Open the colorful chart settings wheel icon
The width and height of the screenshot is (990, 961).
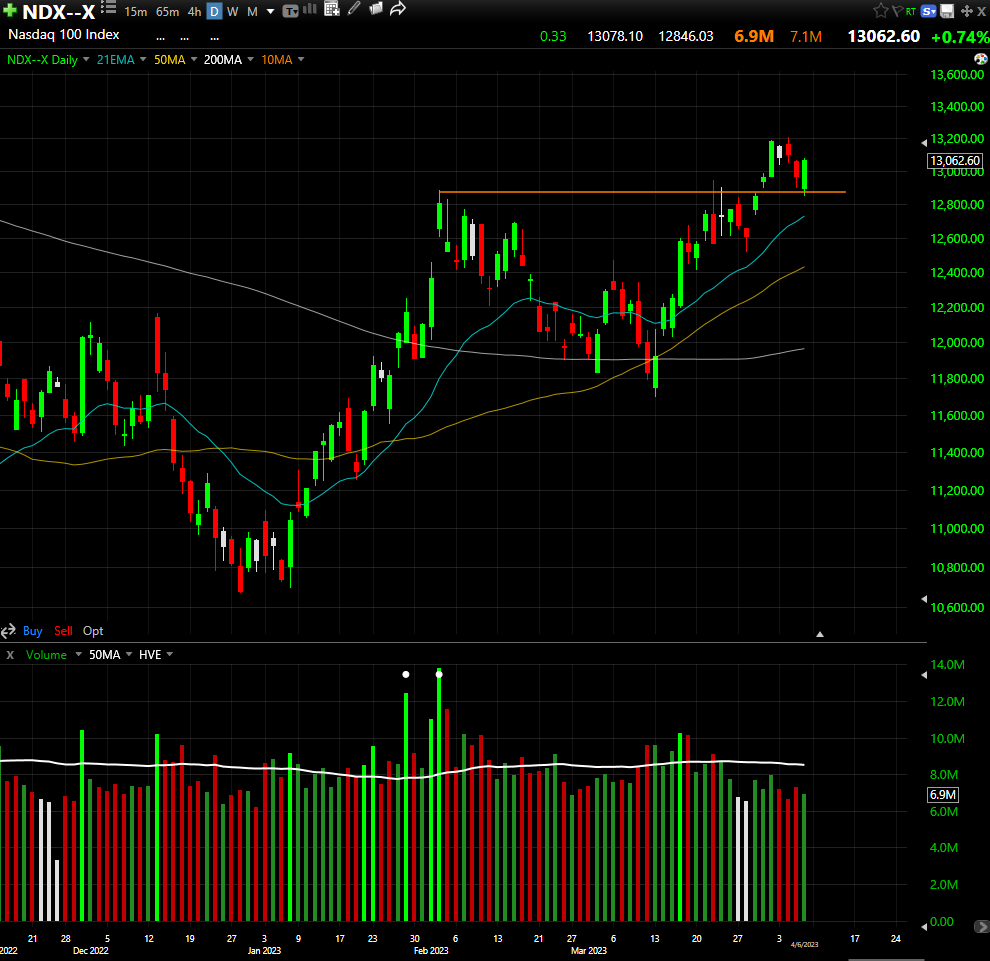[x=981, y=59]
